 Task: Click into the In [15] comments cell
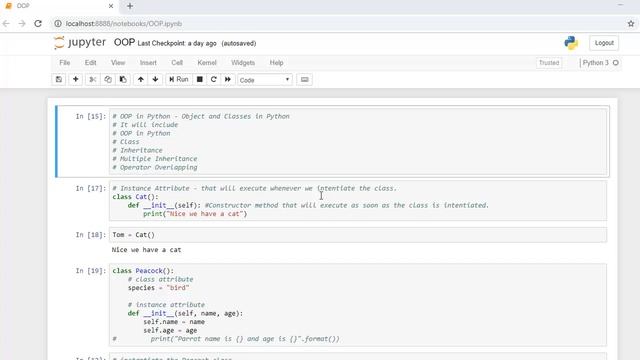tap(358, 142)
